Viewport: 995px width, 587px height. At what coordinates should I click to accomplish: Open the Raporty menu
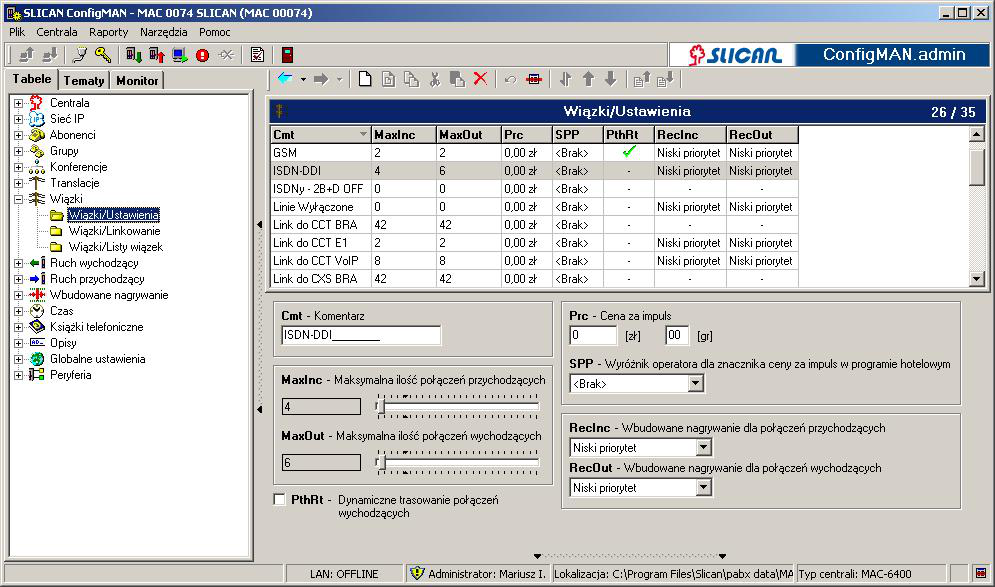(x=109, y=32)
